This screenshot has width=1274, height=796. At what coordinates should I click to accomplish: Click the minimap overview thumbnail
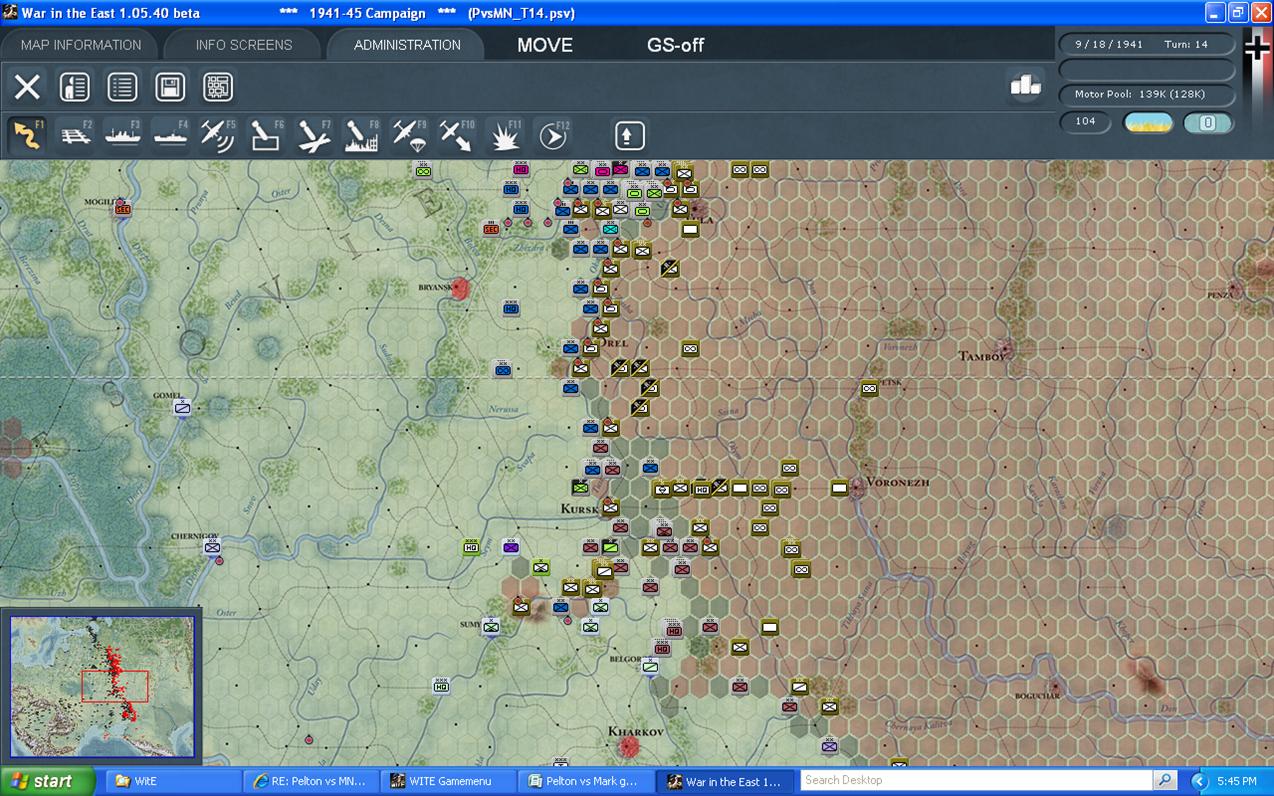click(x=102, y=686)
